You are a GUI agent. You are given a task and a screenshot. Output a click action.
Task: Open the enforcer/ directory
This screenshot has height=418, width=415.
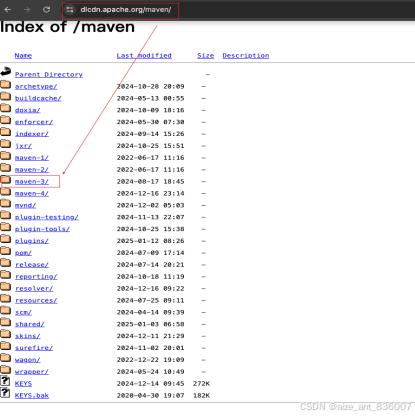click(34, 122)
